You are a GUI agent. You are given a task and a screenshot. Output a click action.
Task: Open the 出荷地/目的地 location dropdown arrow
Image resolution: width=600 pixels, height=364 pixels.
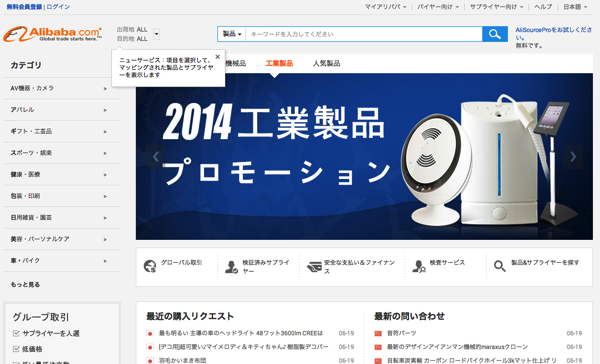[x=156, y=34]
